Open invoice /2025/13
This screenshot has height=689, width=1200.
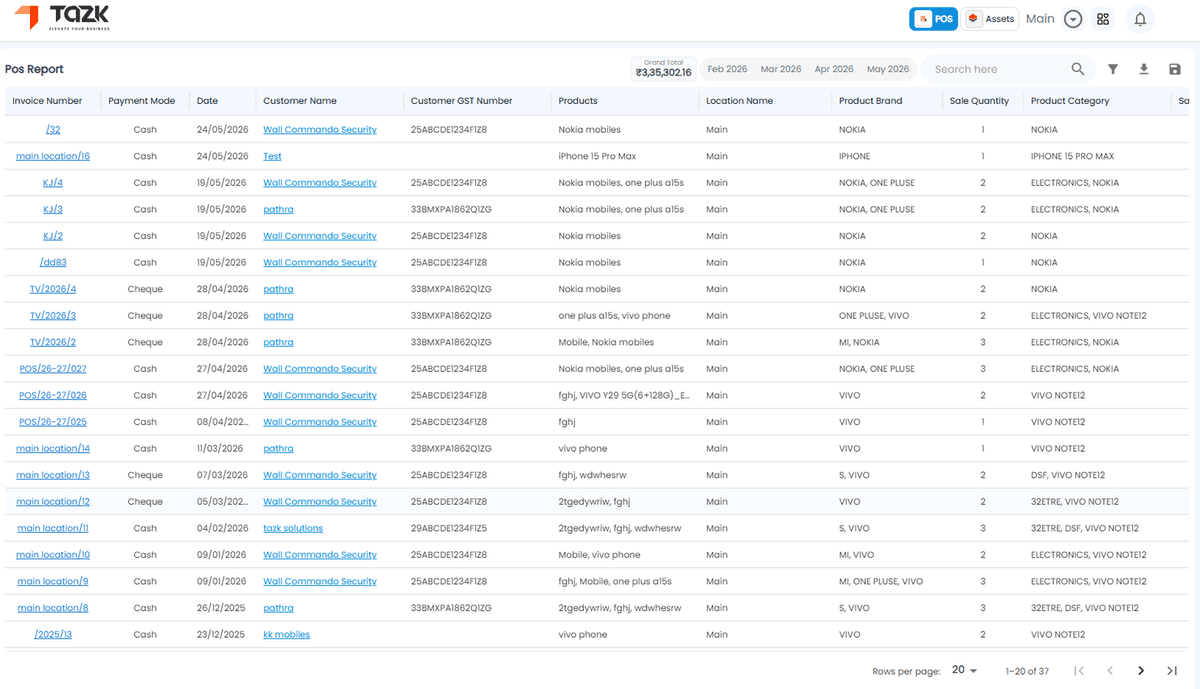click(x=53, y=635)
